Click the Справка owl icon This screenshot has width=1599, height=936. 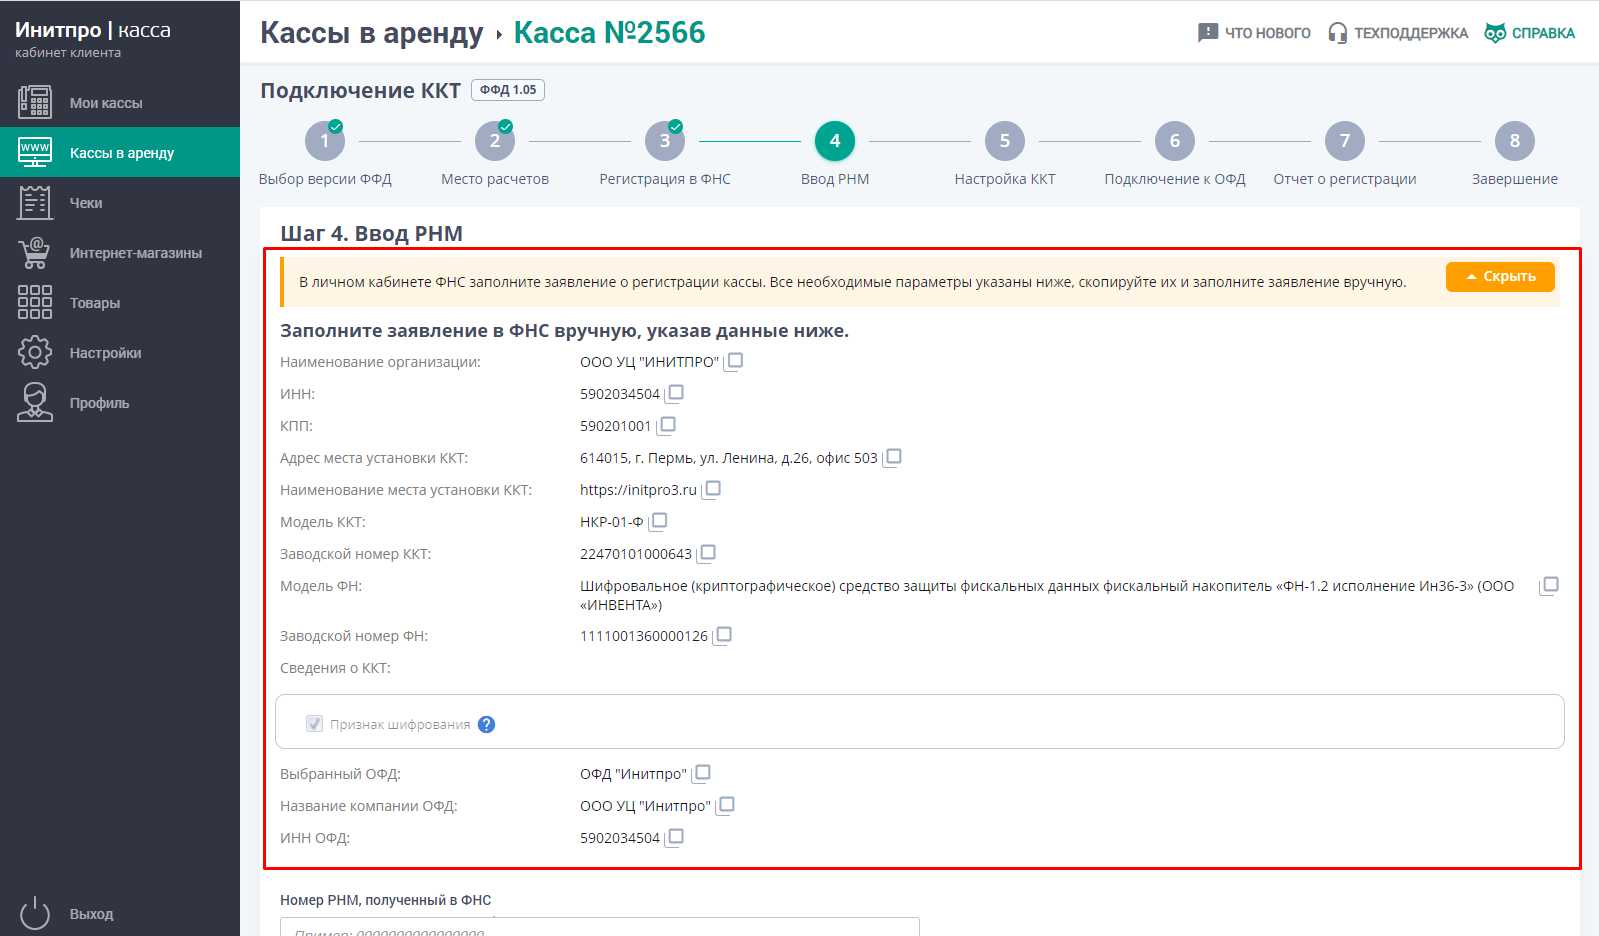1495,33
